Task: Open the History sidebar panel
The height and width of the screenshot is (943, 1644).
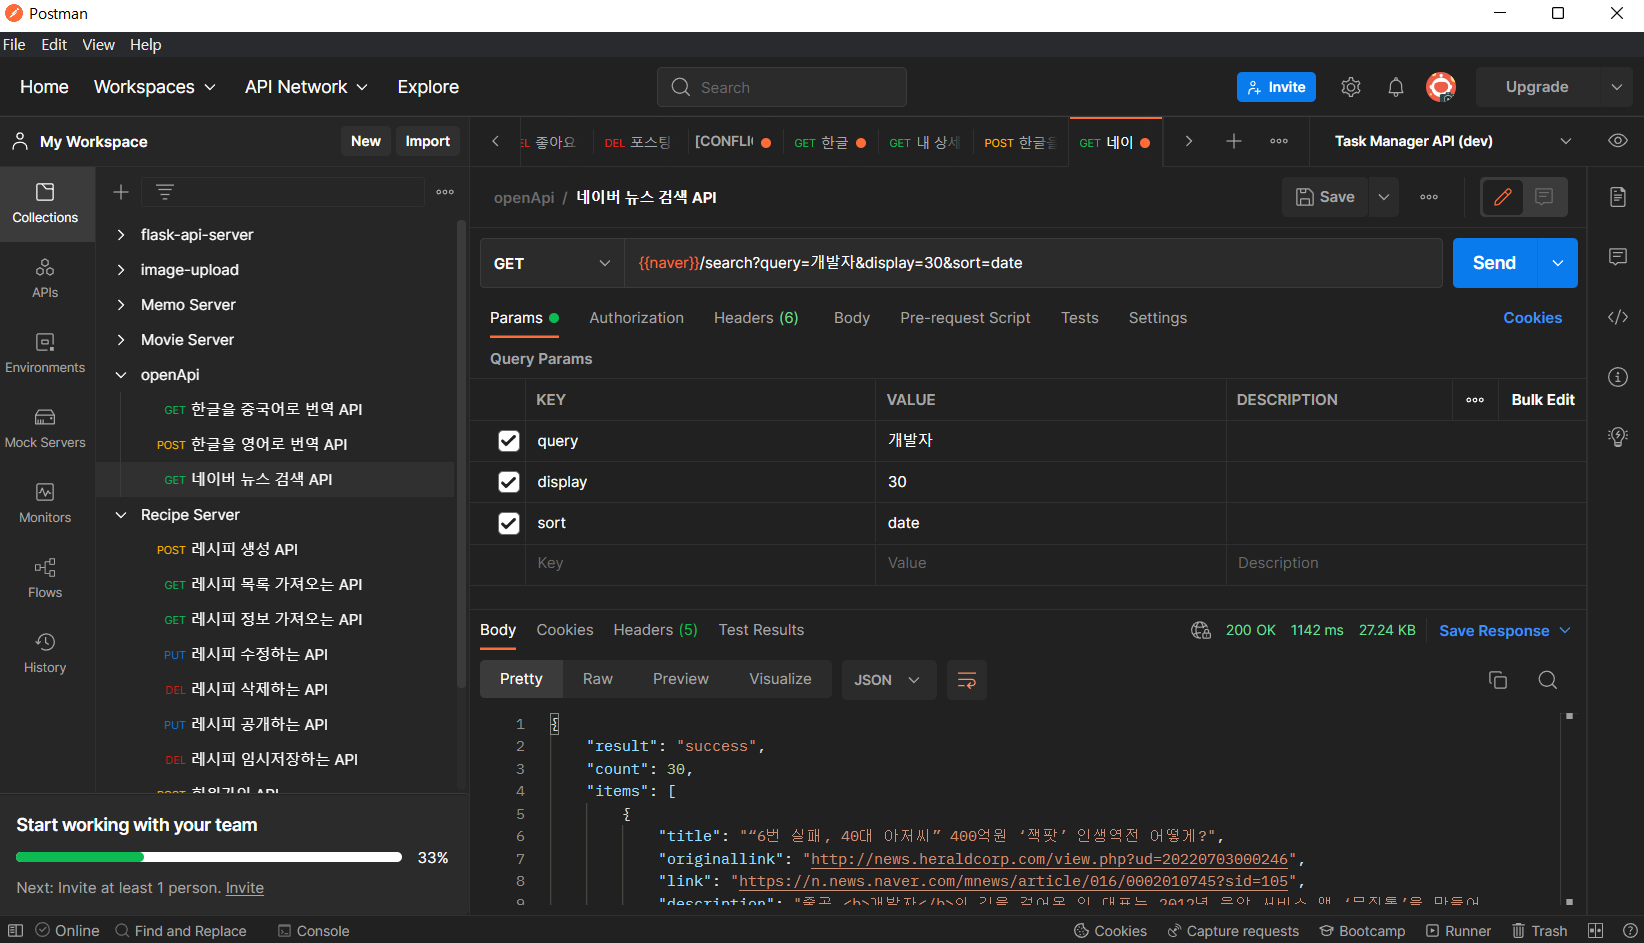Action: click(x=45, y=653)
